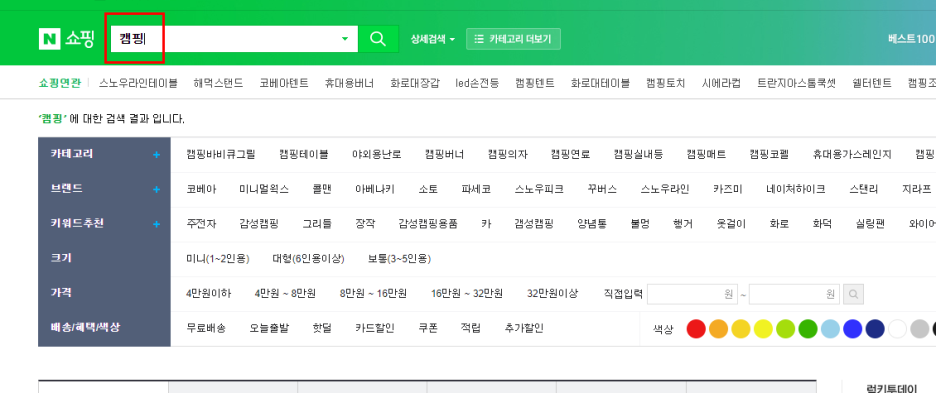
Task: Open the search box autocomplete dropdown arrow
Action: [344, 39]
